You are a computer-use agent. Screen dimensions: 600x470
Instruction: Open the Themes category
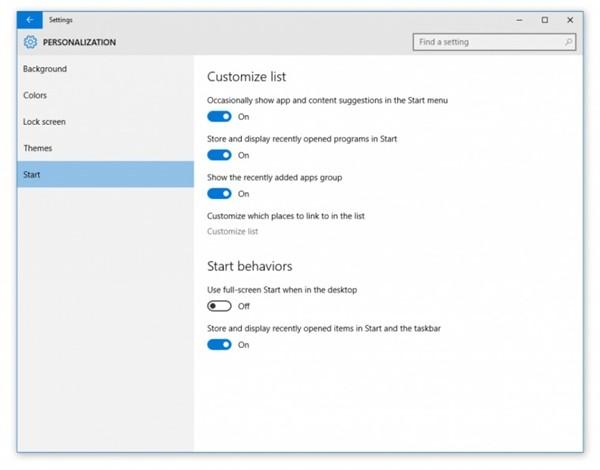[38, 148]
